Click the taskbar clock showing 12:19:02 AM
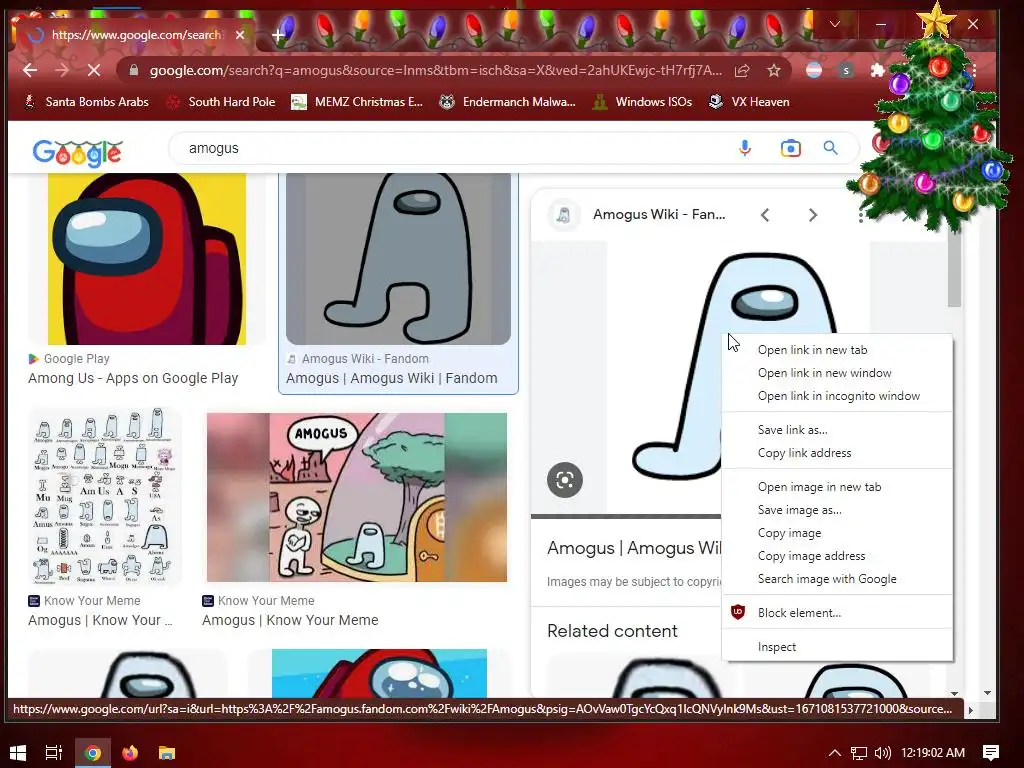The image size is (1024, 768). [x=933, y=753]
